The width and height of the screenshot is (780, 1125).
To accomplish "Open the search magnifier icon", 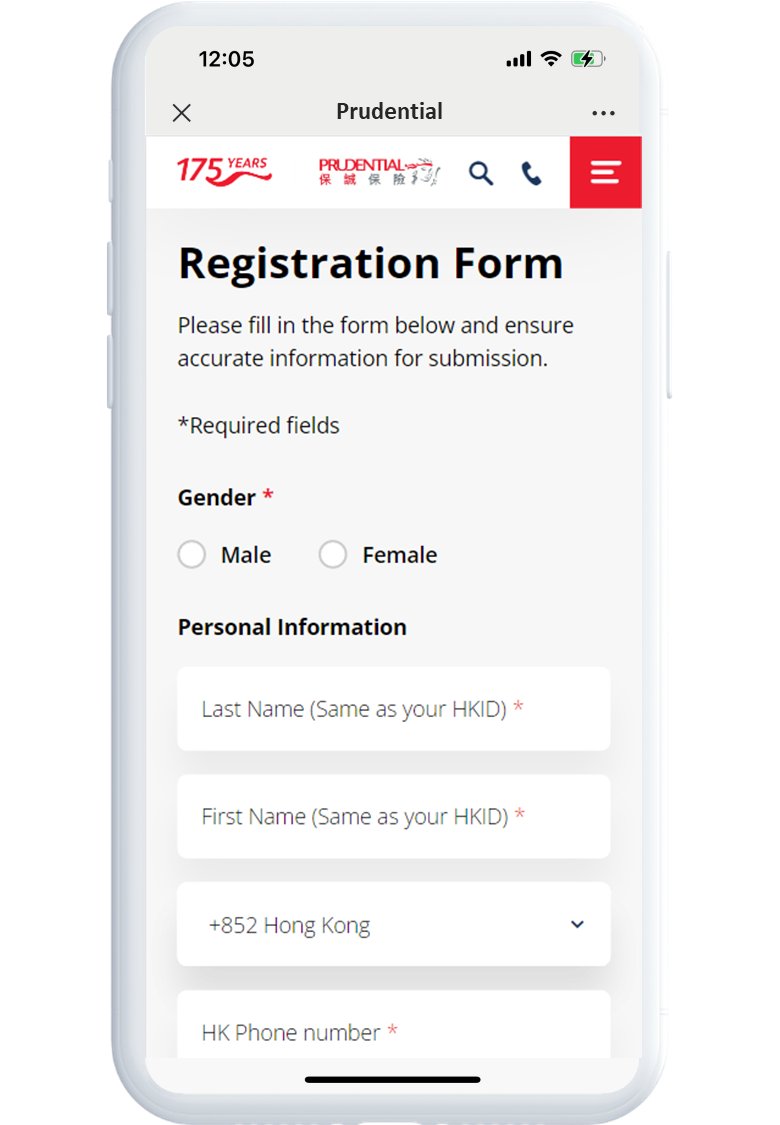I will [x=481, y=173].
